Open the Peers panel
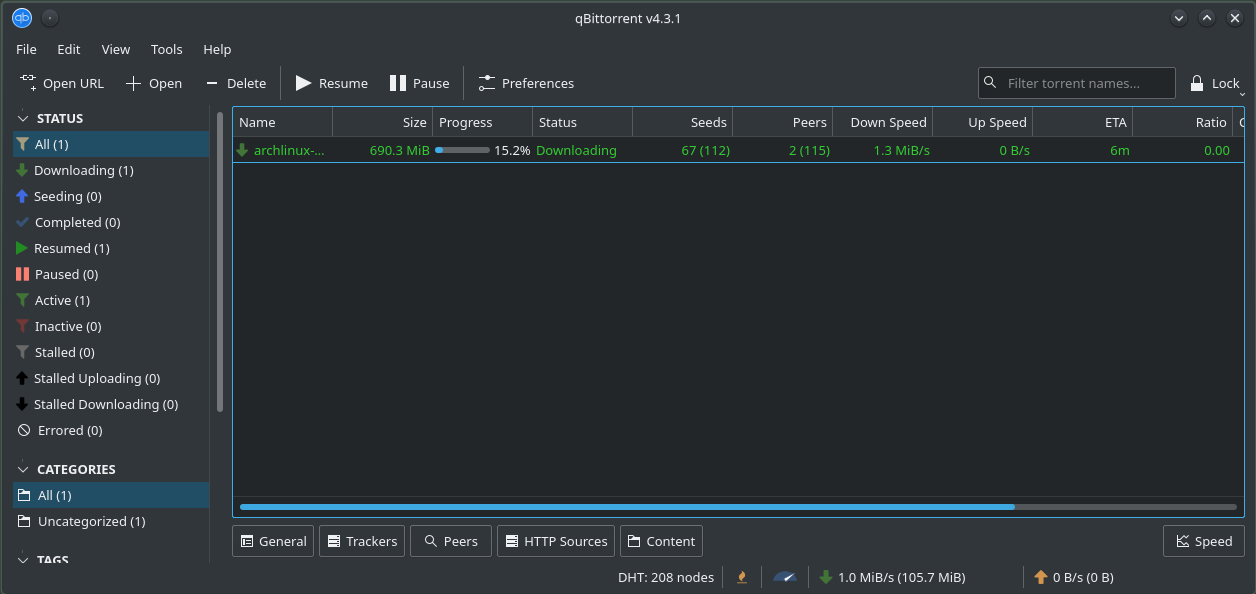The height and width of the screenshot is (594, 1256). pos(450,541)
